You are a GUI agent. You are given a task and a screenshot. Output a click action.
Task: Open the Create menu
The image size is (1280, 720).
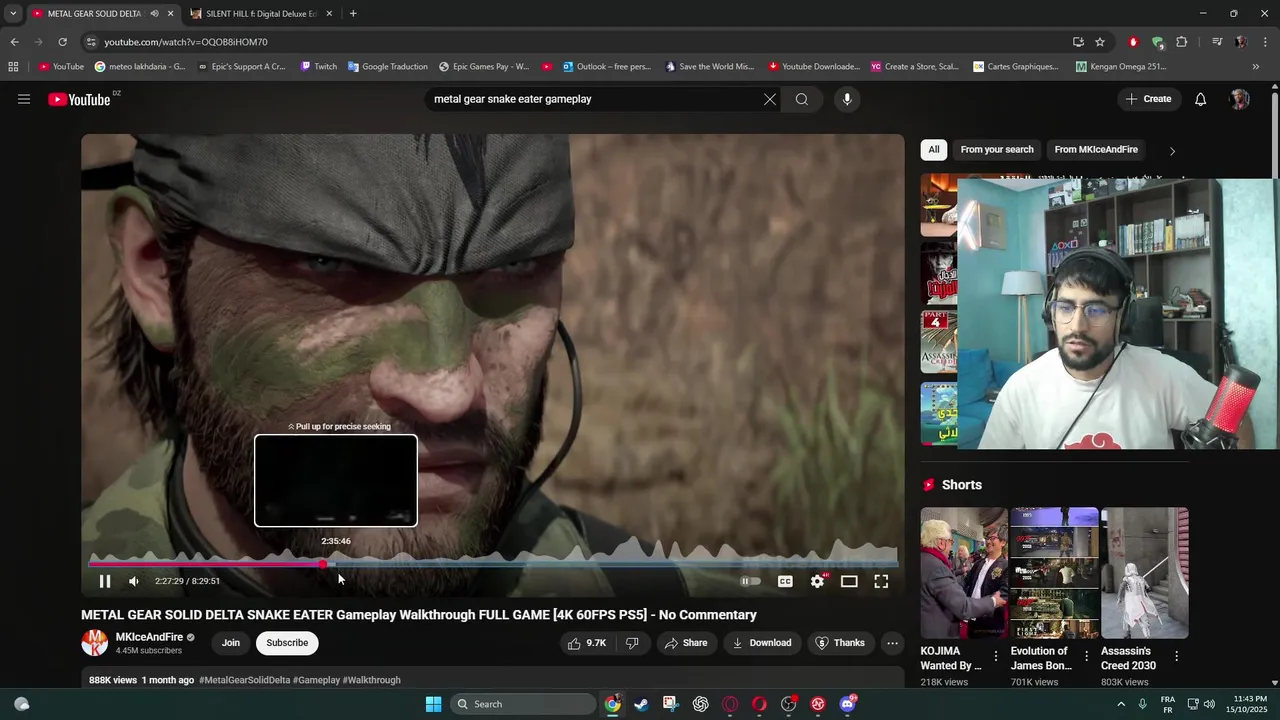click(x=1148, y=99)
